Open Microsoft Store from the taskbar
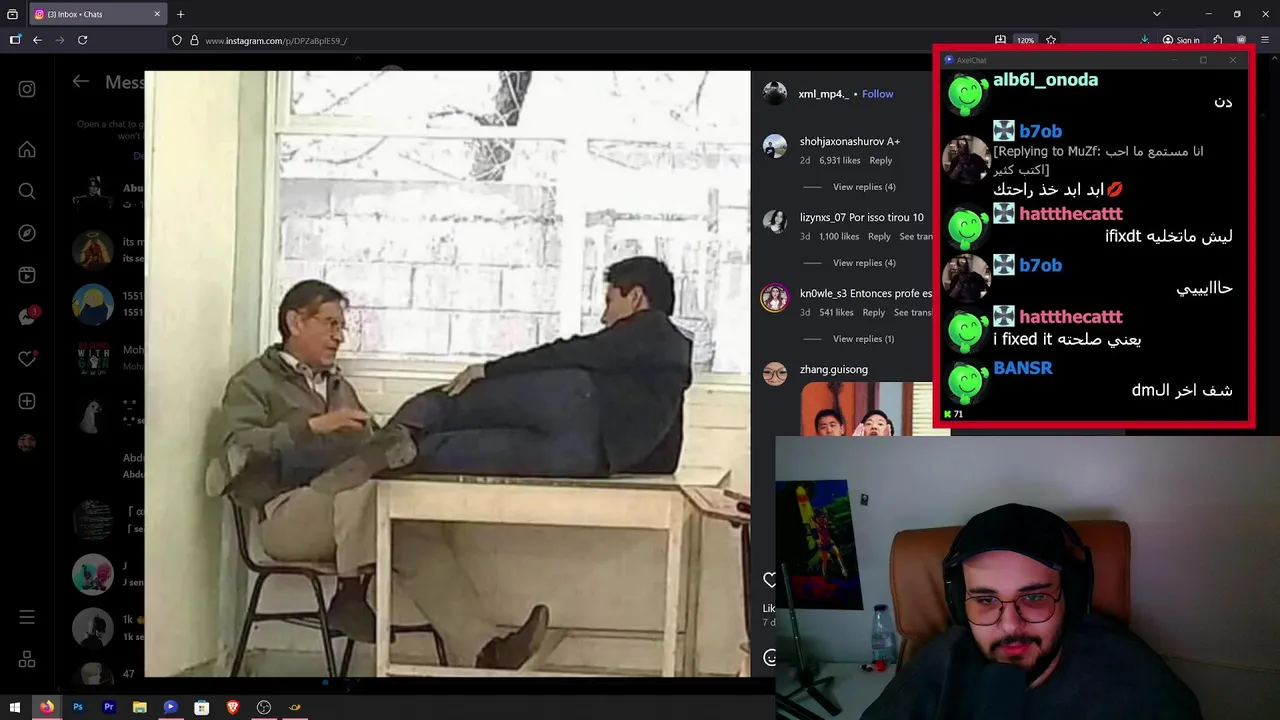 pos(202,707)
